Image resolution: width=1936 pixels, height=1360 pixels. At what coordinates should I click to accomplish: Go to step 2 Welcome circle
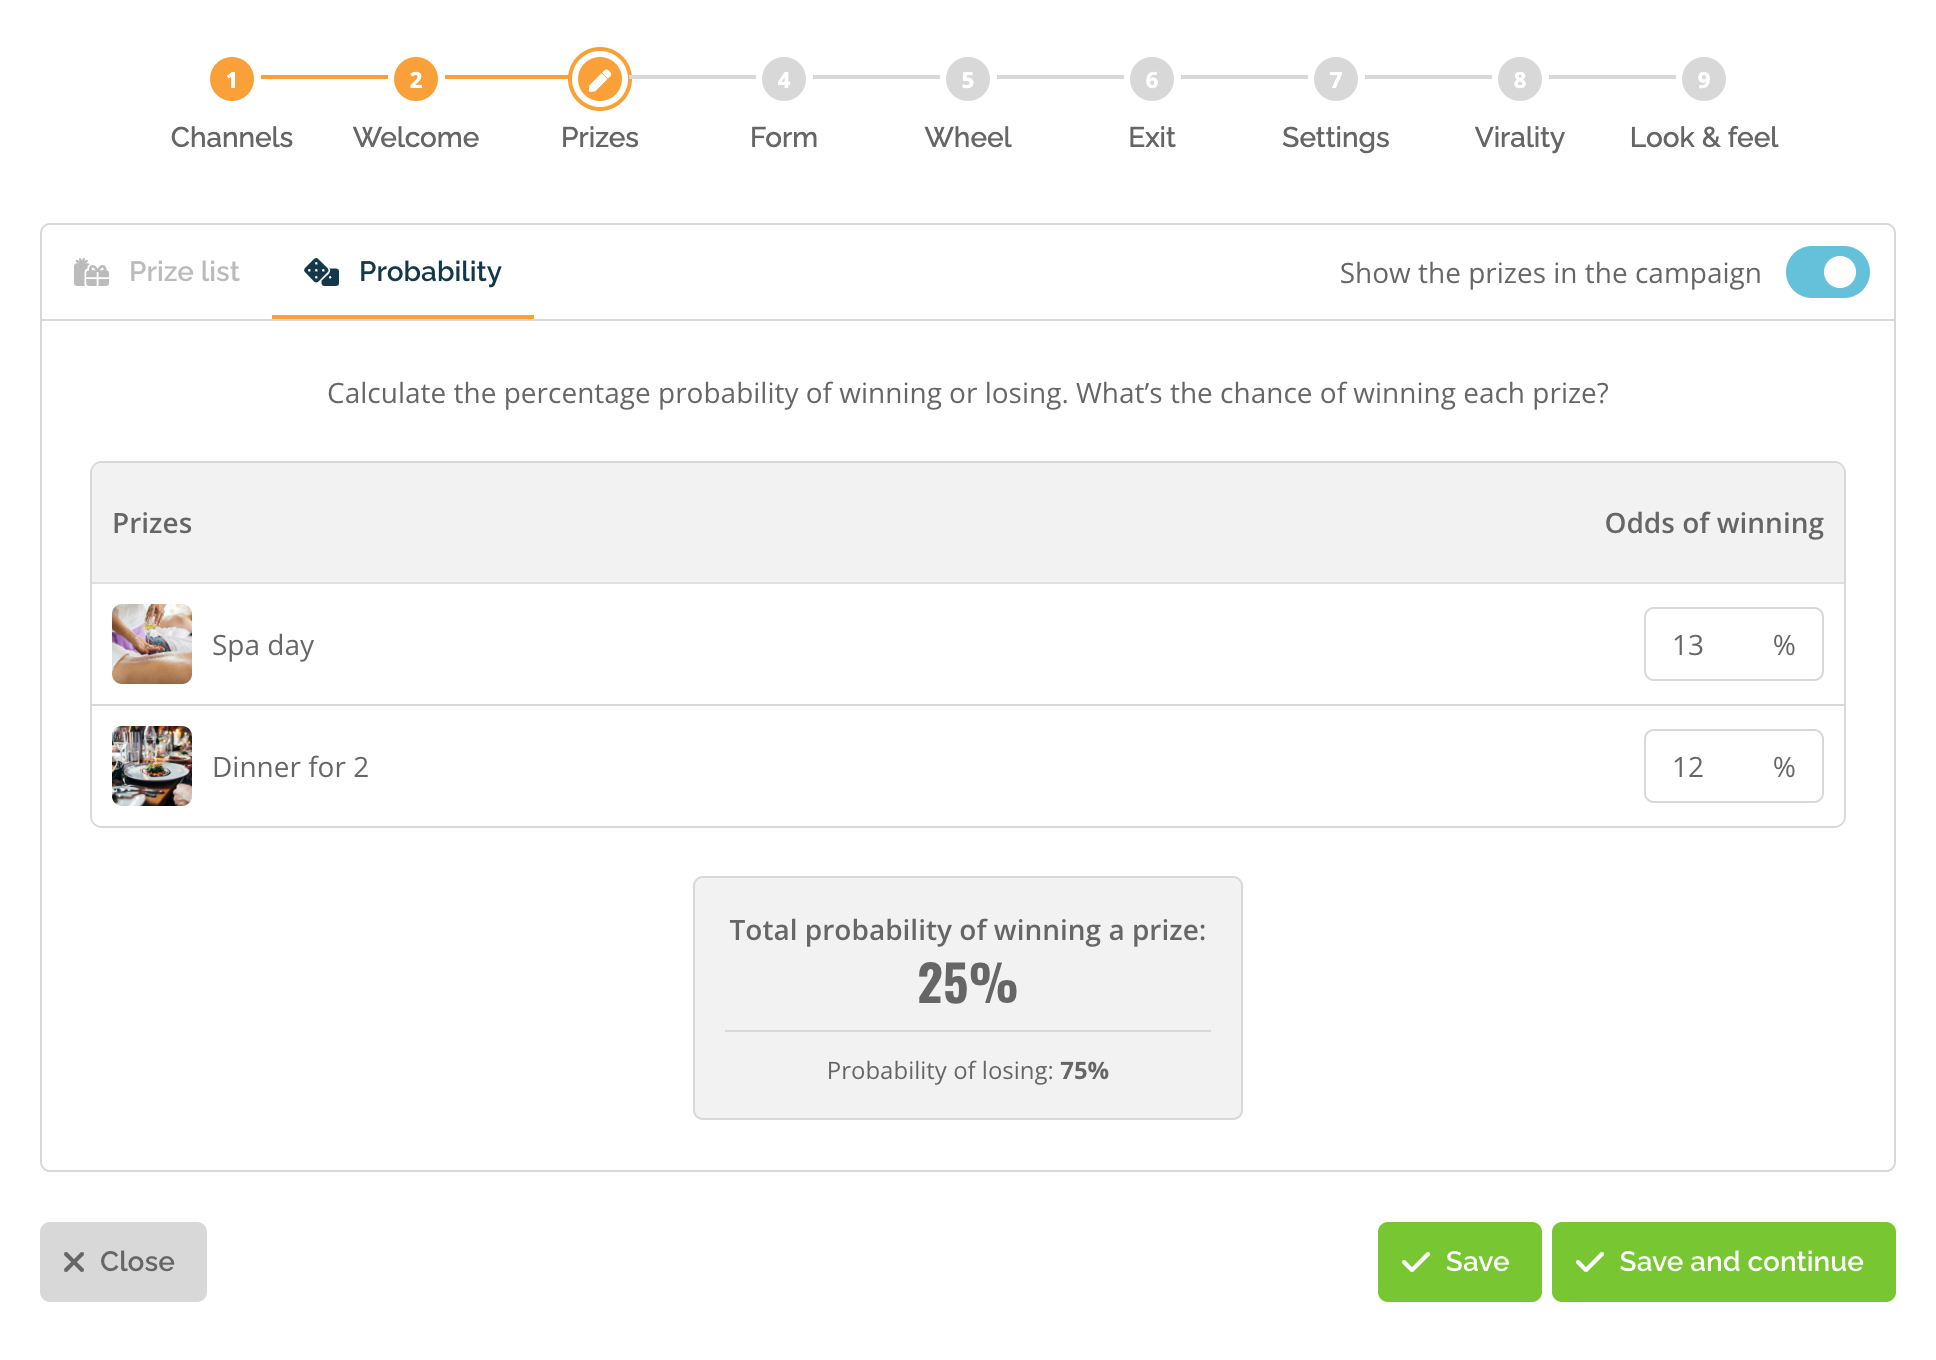tap(415, 79)
